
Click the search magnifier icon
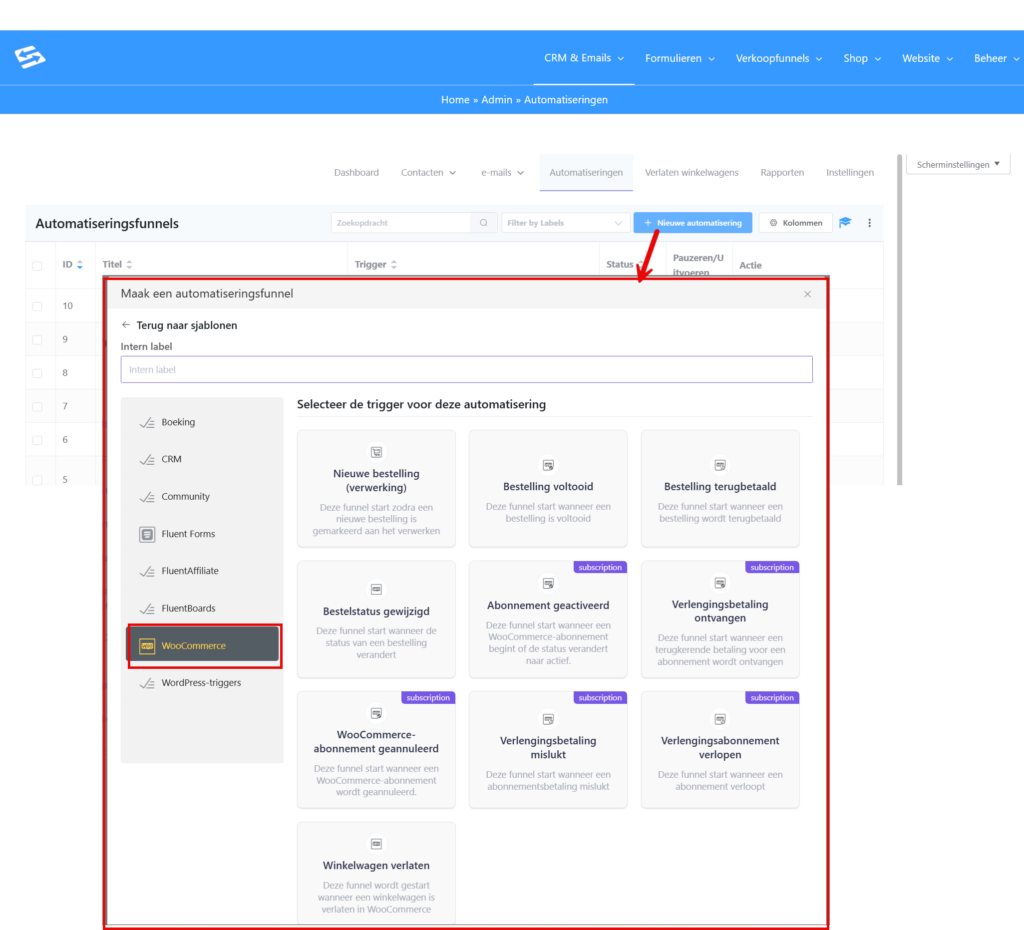pos(484,223)
